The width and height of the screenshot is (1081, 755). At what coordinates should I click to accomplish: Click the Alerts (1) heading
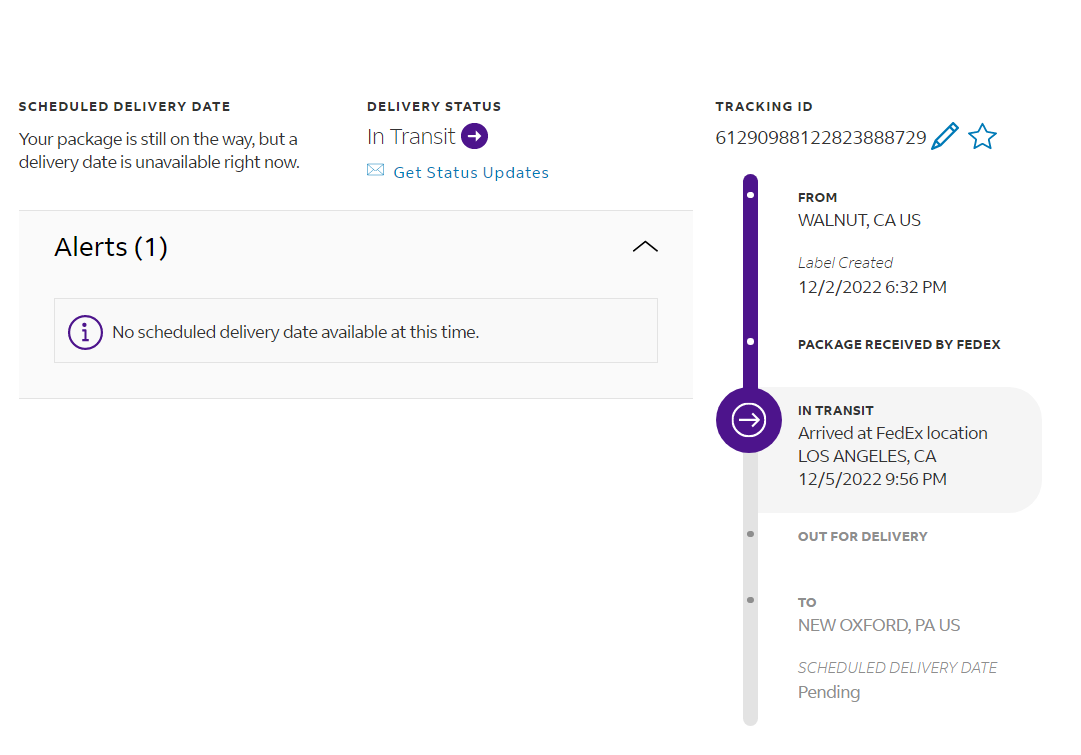(111, 247)
